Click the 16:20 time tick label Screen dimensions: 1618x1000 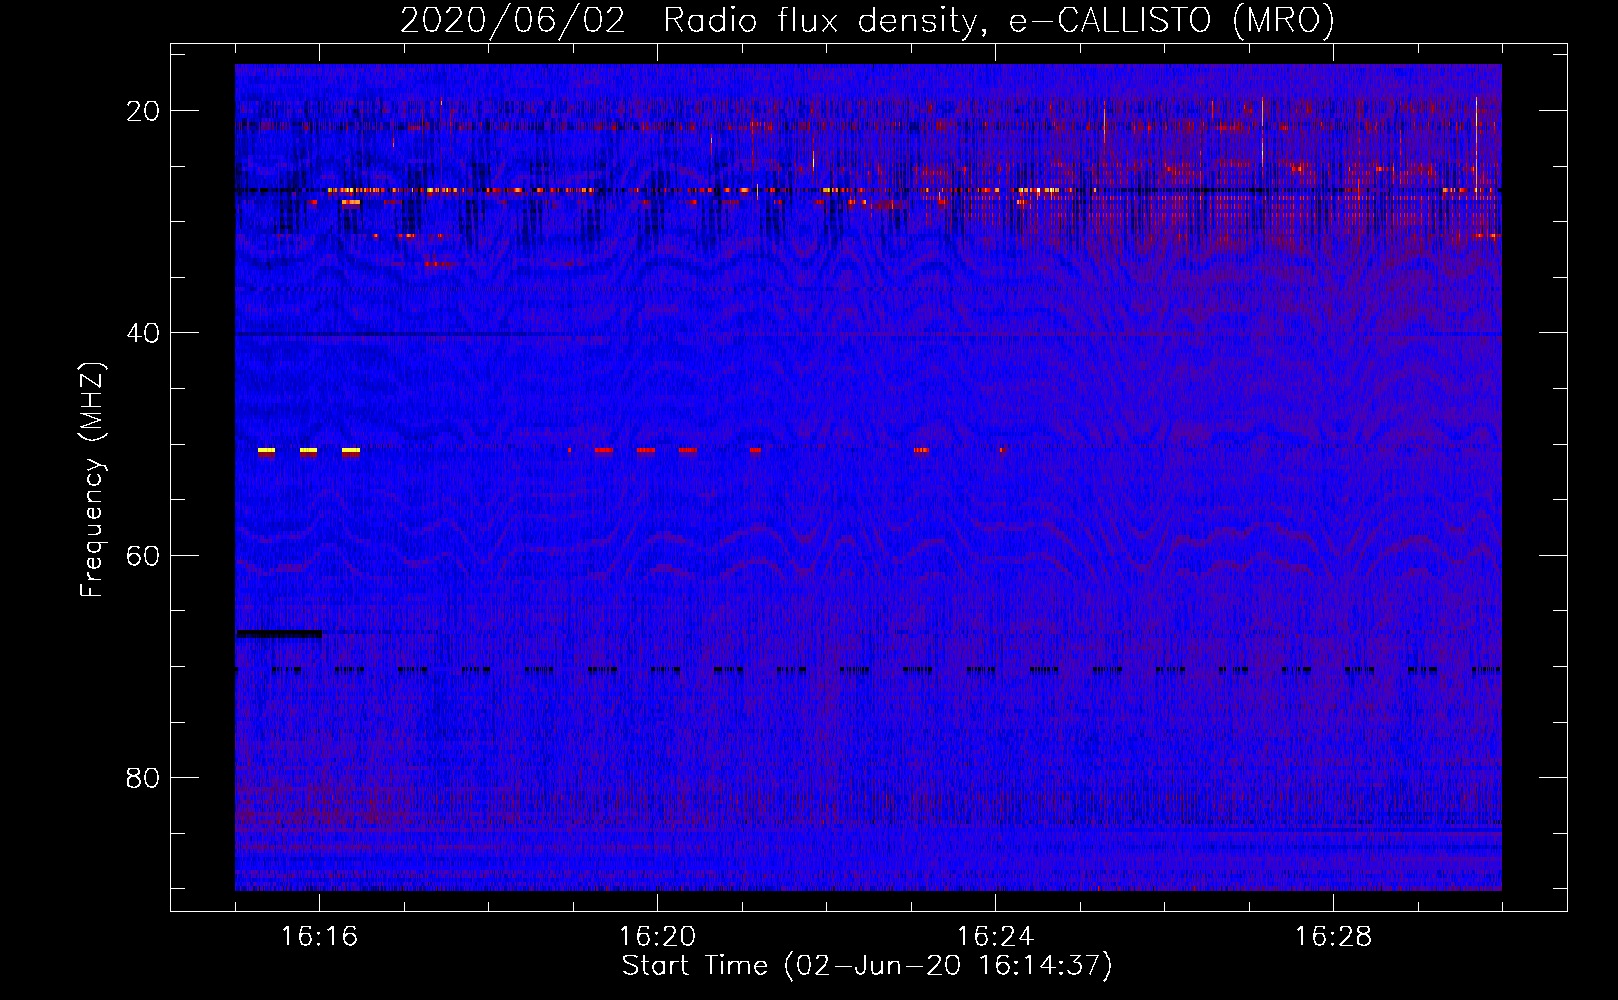[657, 937]
